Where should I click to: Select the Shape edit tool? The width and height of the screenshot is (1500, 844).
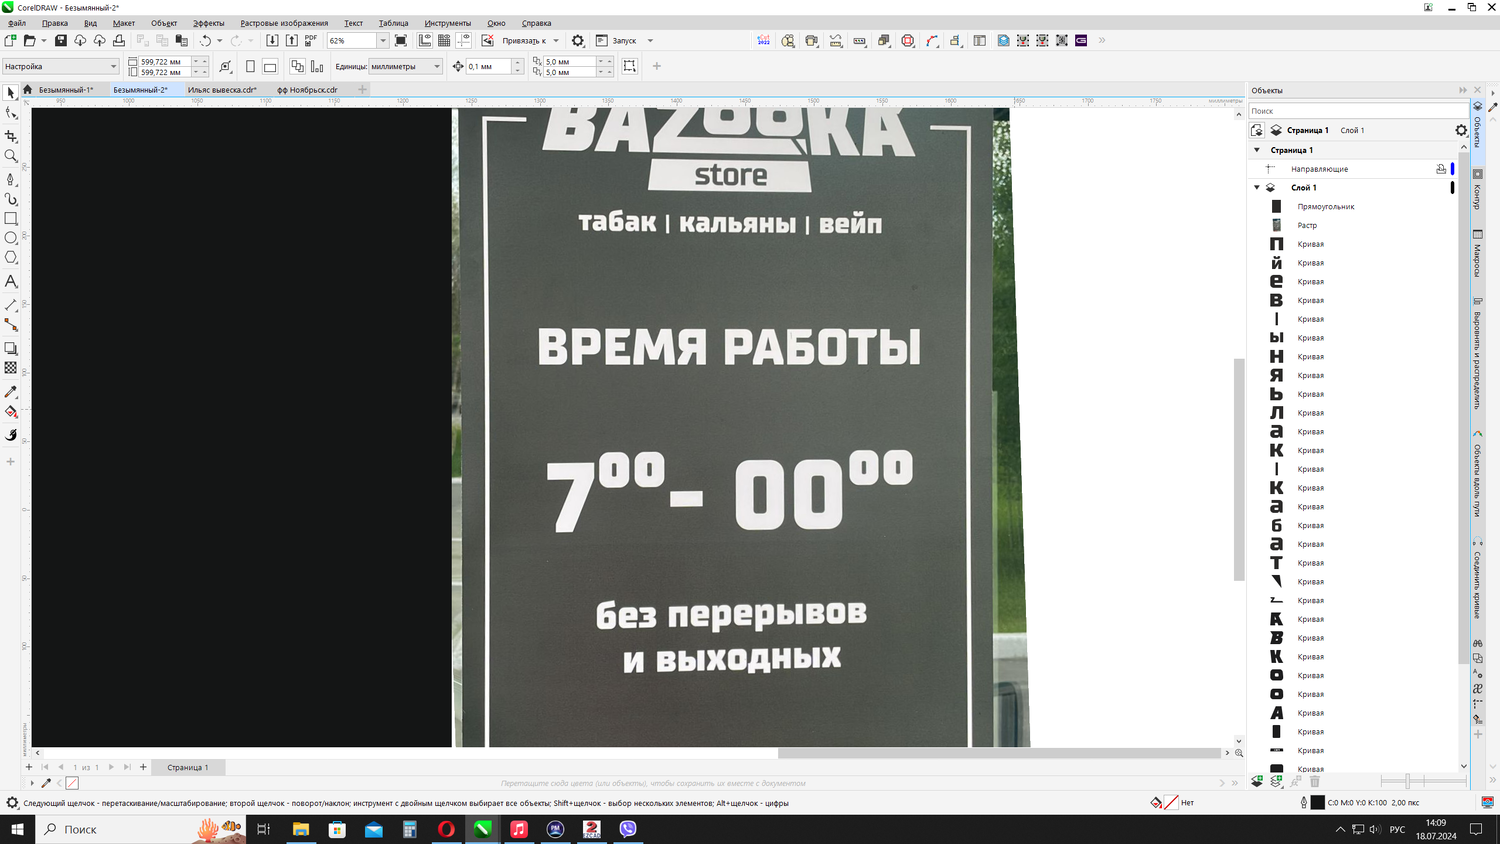point(11,114)
